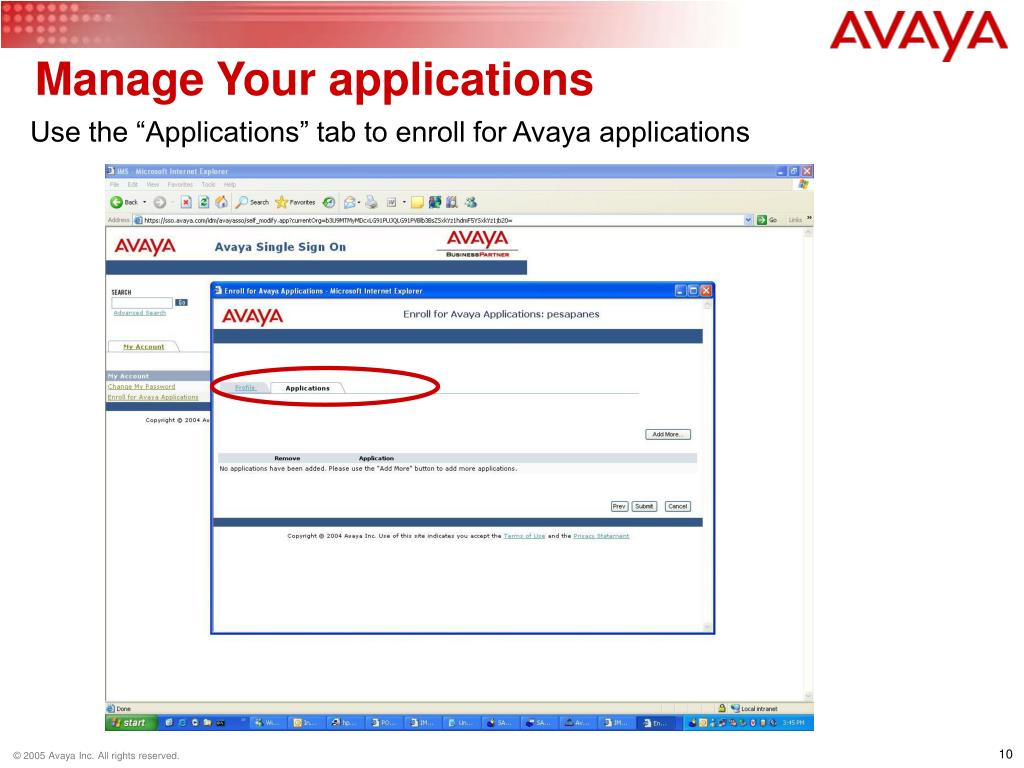
Task: Click the Windows flag throbber icon
Action: pos(803,185)
